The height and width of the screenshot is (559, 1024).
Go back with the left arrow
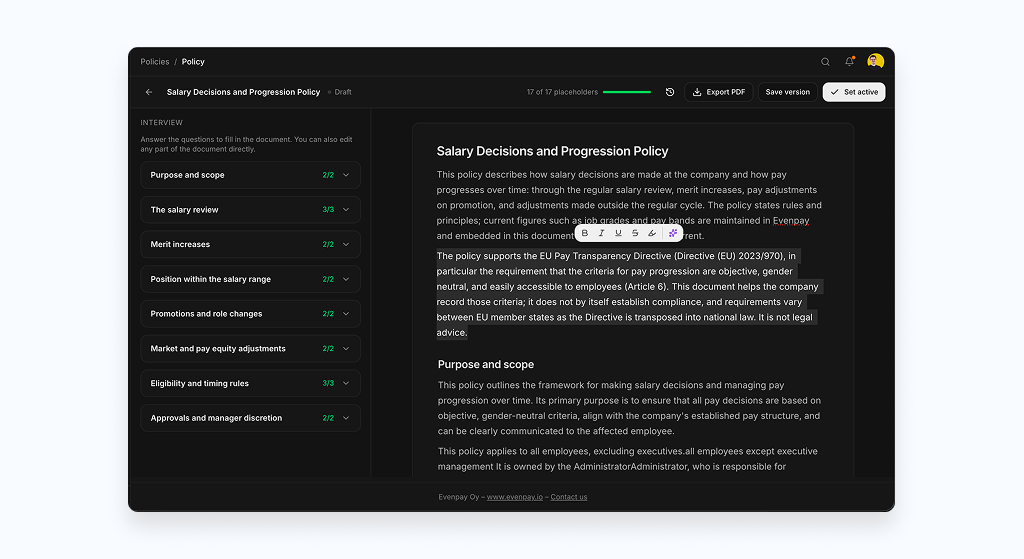click(x=149, y=92)
